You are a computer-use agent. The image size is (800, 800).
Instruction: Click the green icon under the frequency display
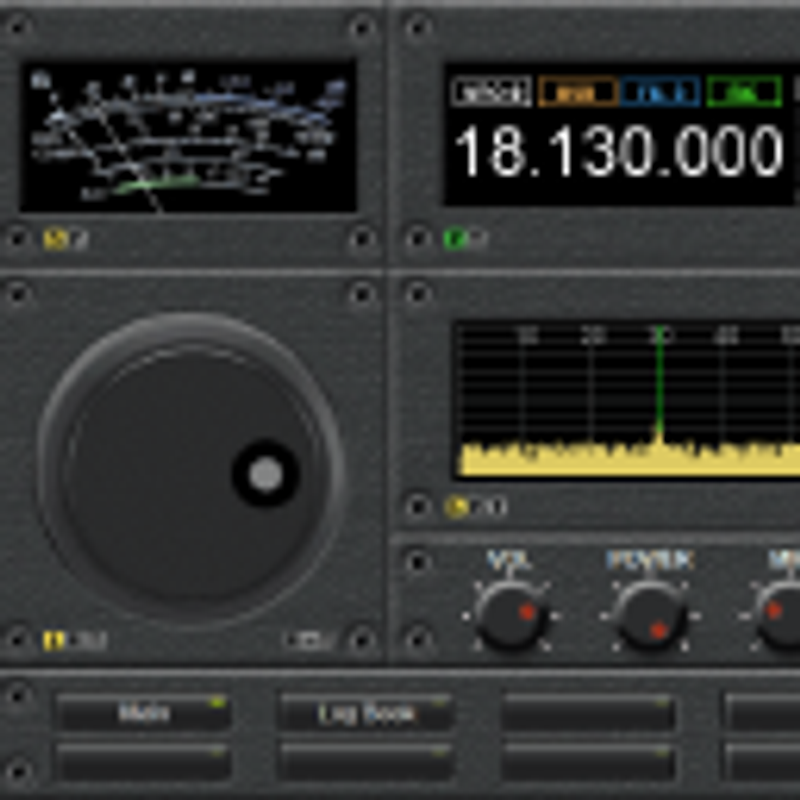point(455,239)
